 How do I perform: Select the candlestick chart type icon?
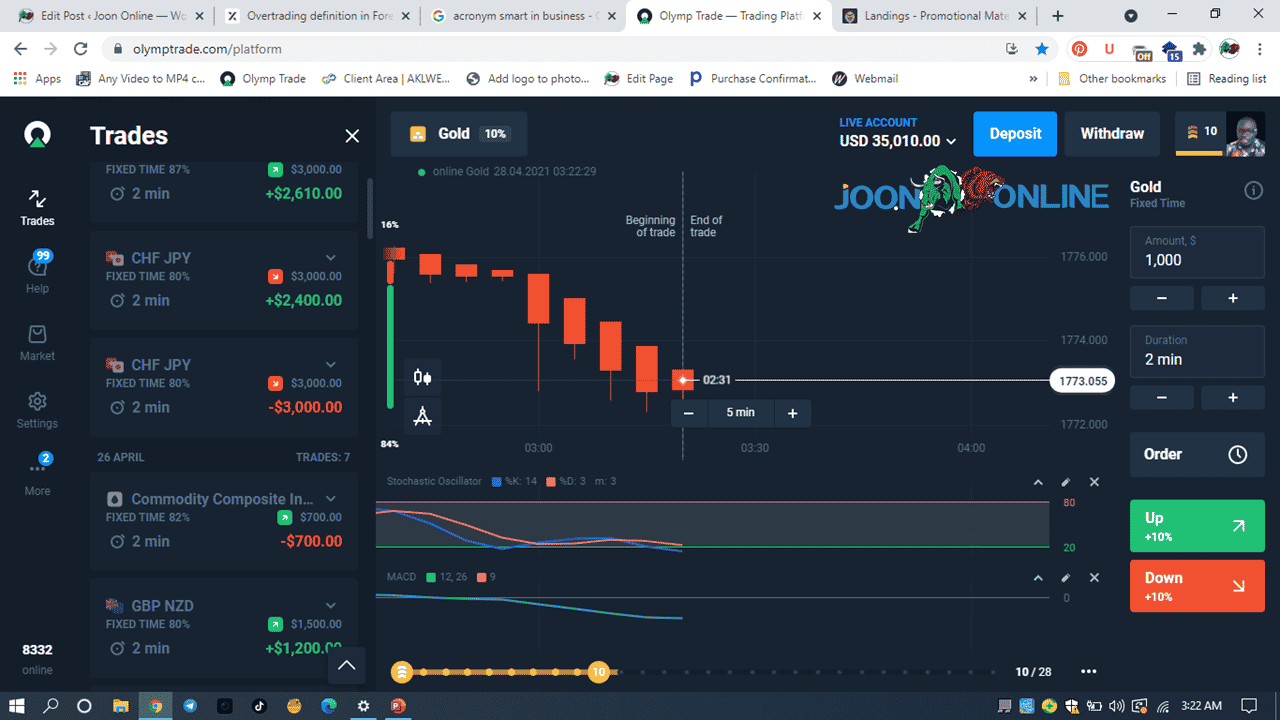point(423,377)
